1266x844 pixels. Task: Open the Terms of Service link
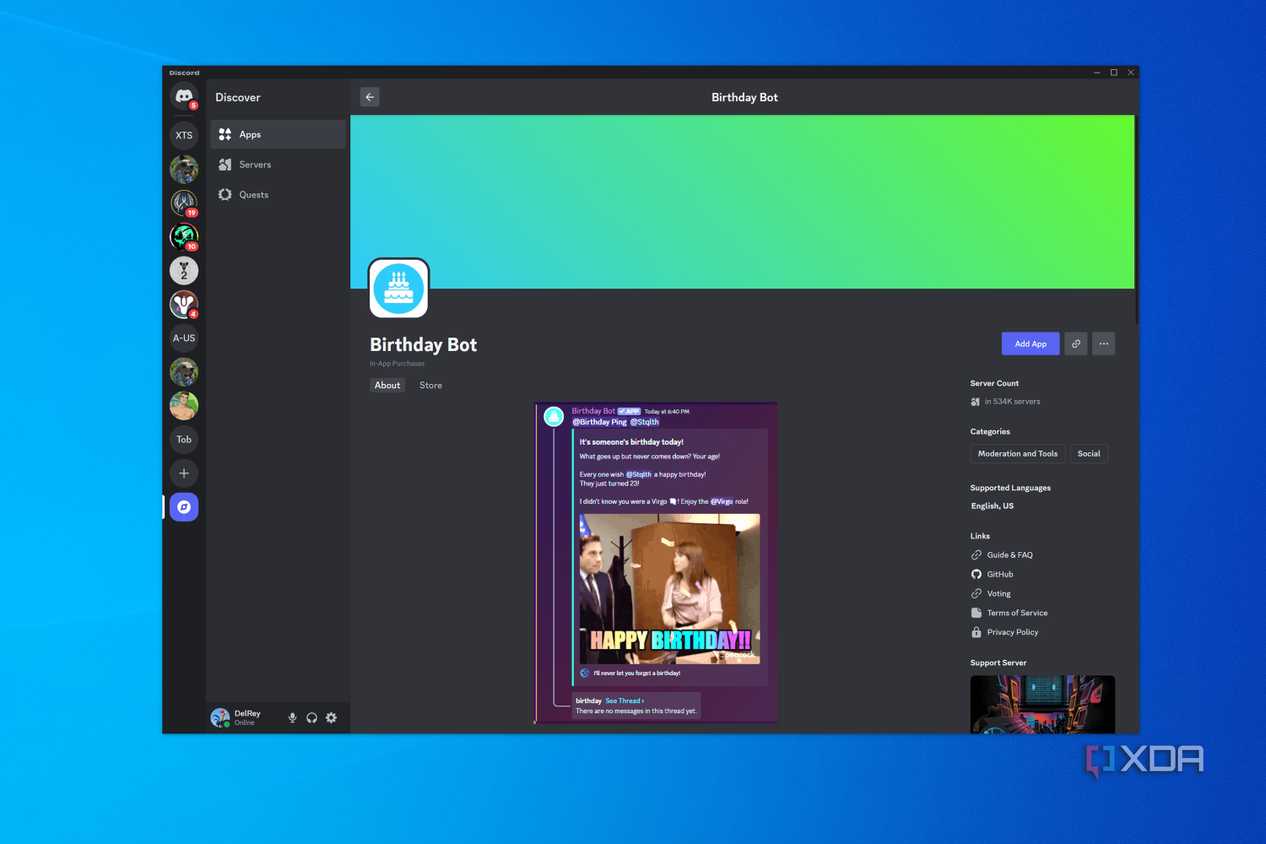click(1009, 613)
